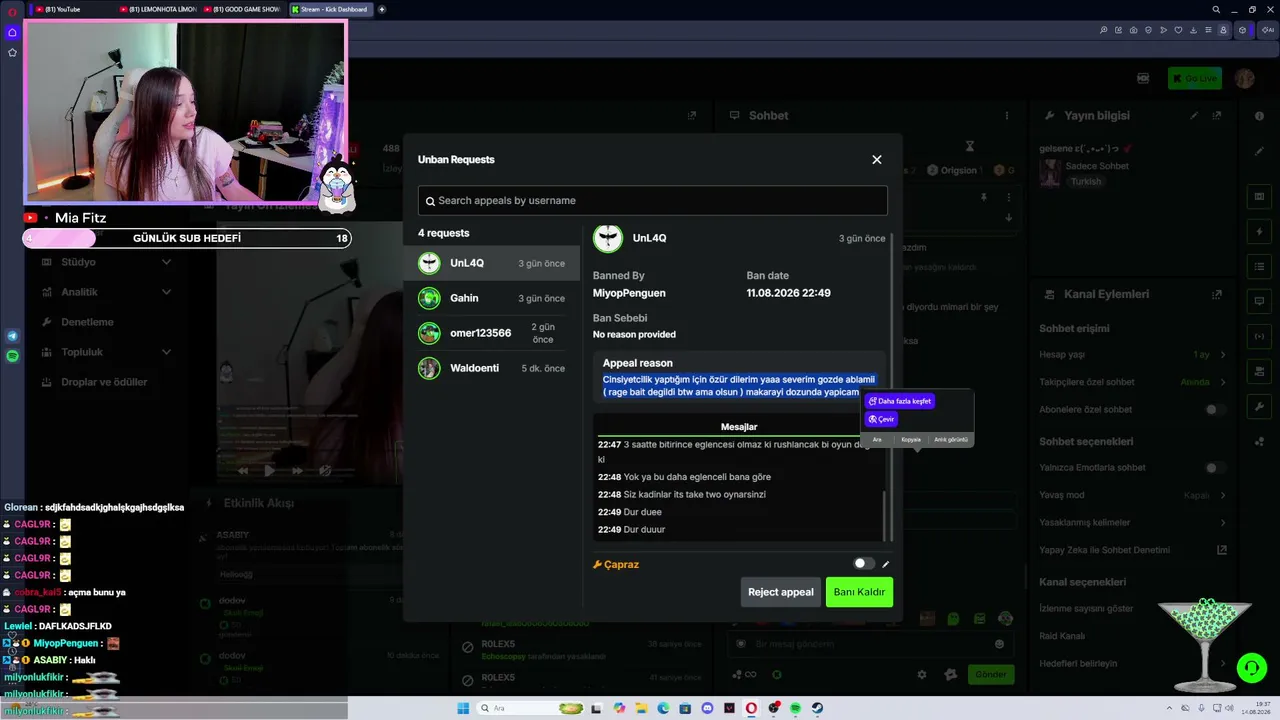Open Denetleme in the sidebar
1280x720 pixels.
[x=88, y=322]
